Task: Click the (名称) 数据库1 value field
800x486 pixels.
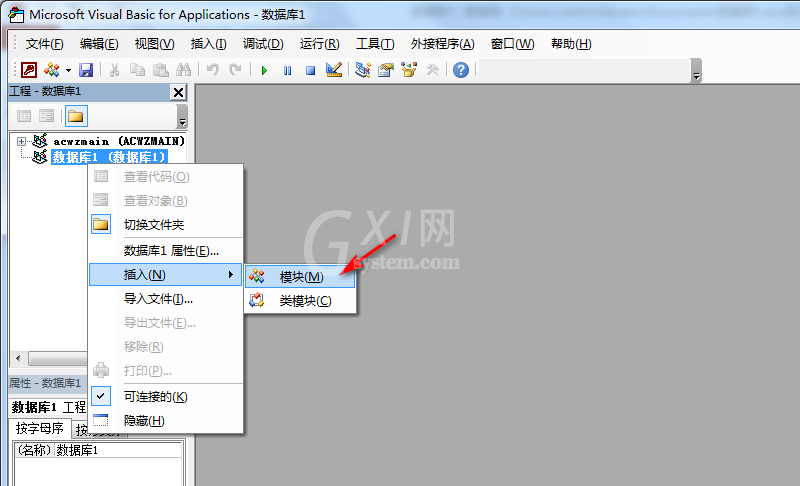Action: pos(118,450)
